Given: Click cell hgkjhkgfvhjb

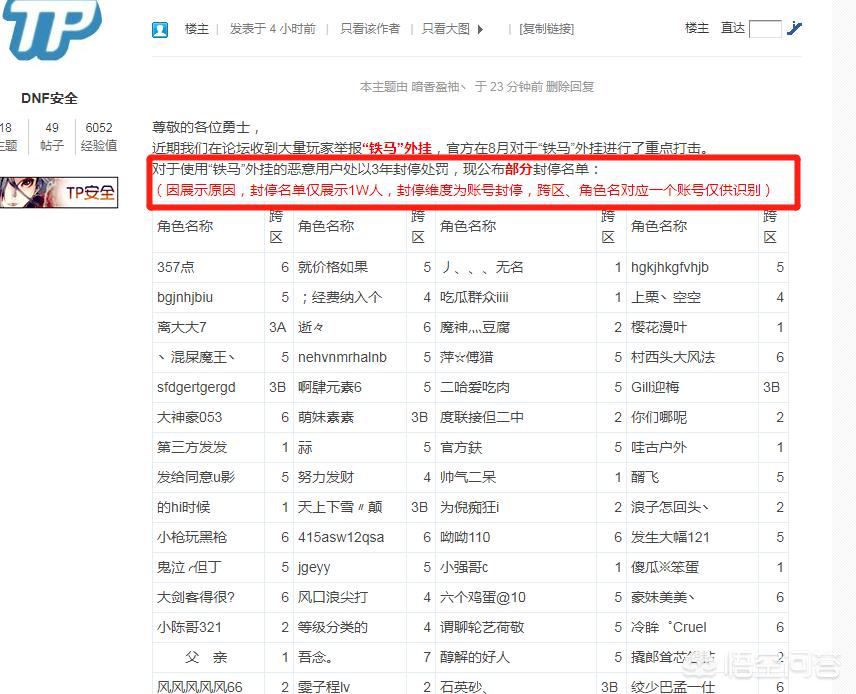Looking at the screenshot, I should pyautogui.click(x=670, y=267).
